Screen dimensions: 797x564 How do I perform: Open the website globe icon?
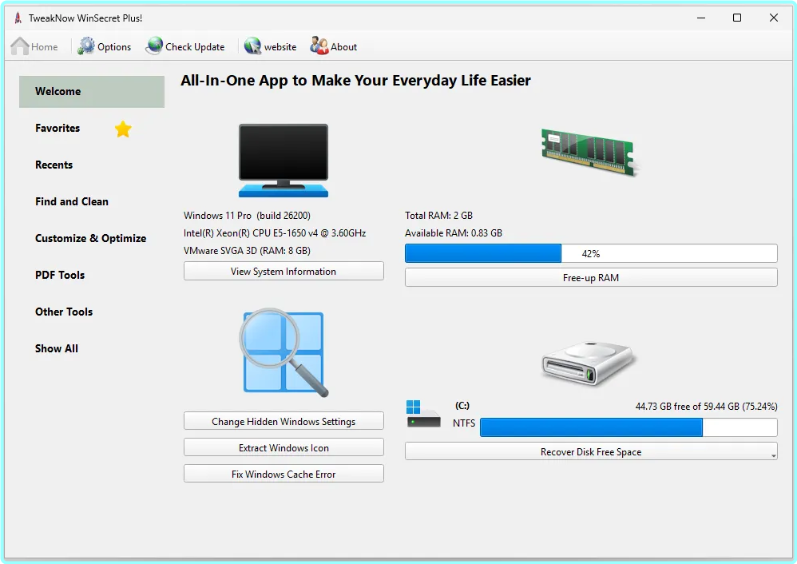[253, 46]
